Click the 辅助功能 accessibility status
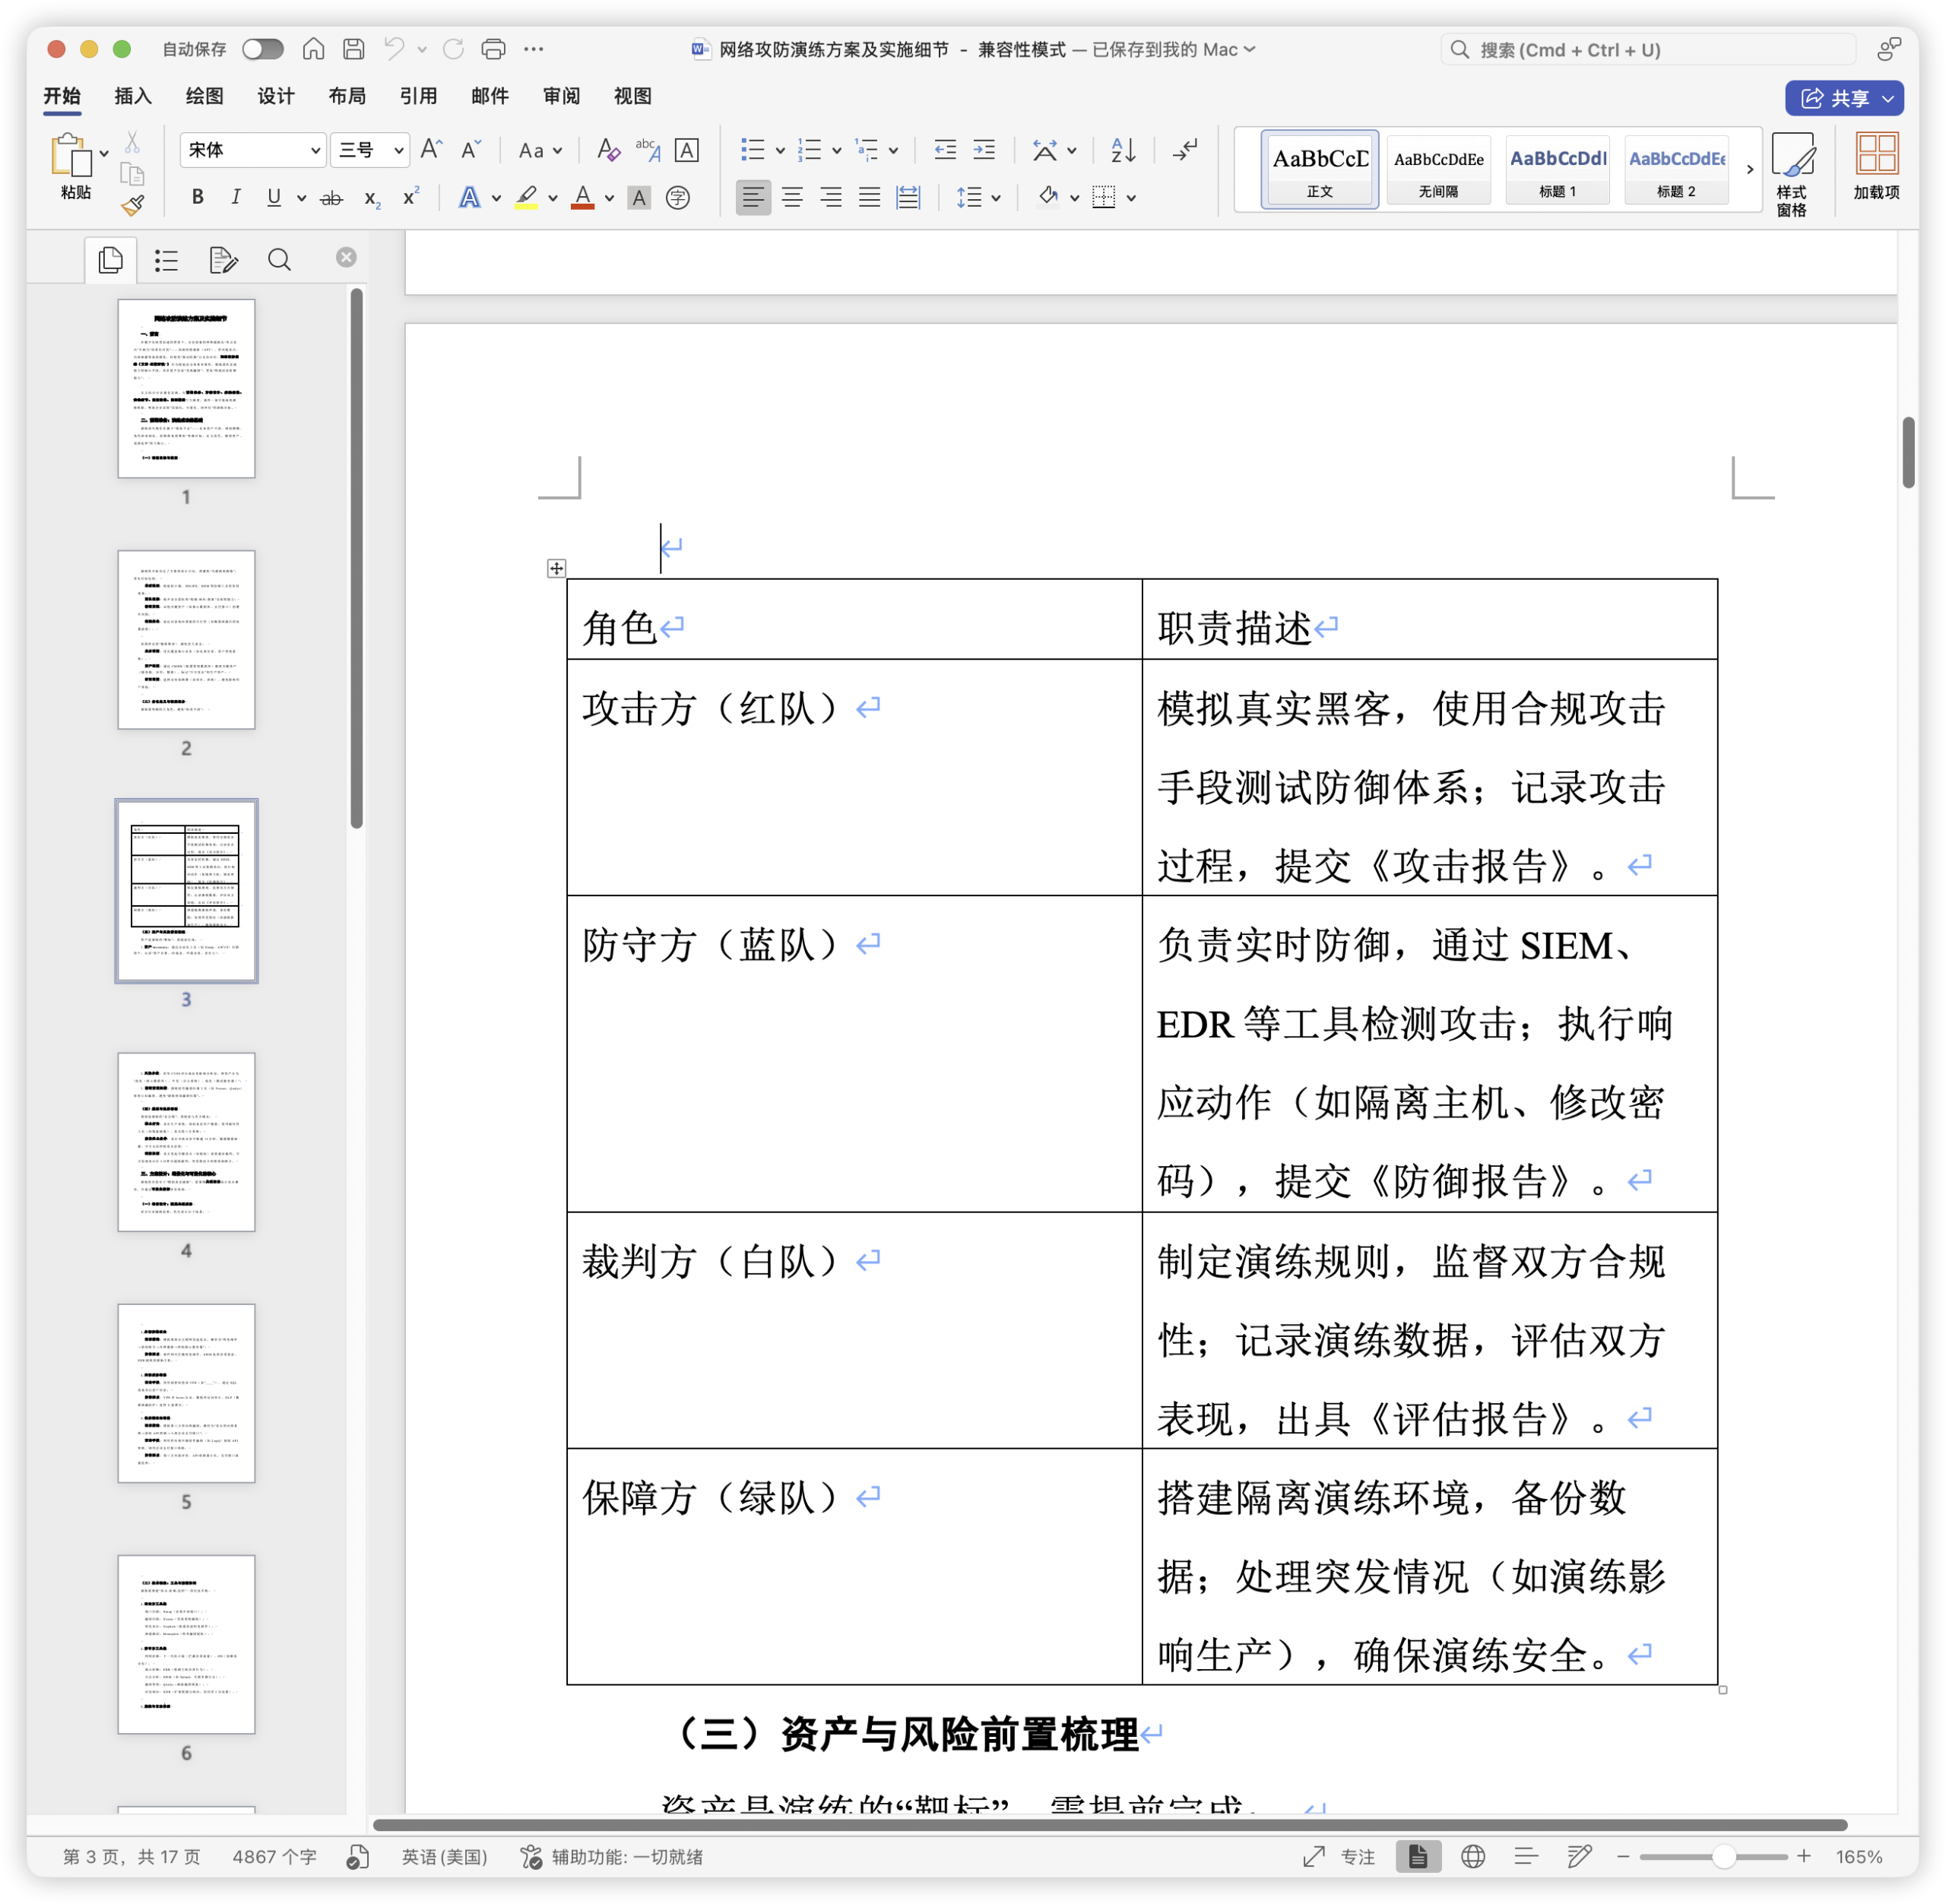Image resolution: width=1946 pixels, height=1904 pixels. (612, 1856)
